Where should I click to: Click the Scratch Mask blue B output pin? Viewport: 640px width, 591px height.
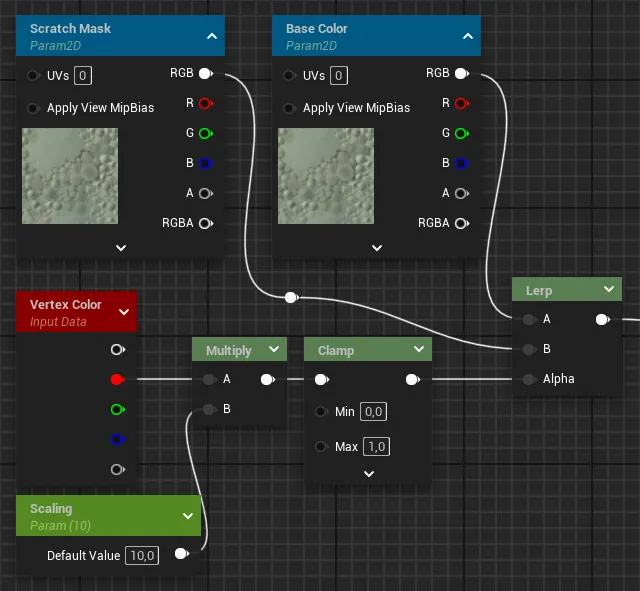click(x=206, y=164)
